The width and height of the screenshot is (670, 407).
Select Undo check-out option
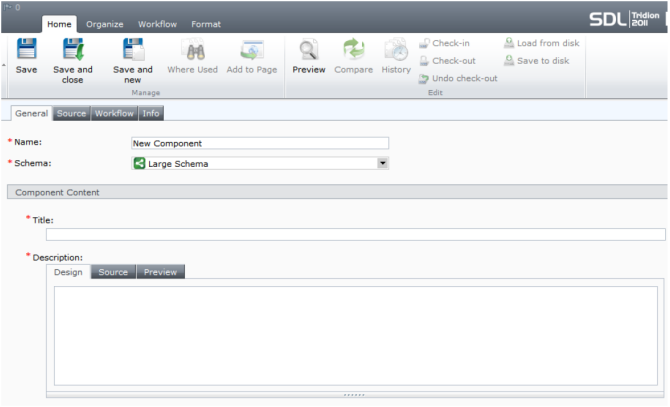tap(457, 78)
